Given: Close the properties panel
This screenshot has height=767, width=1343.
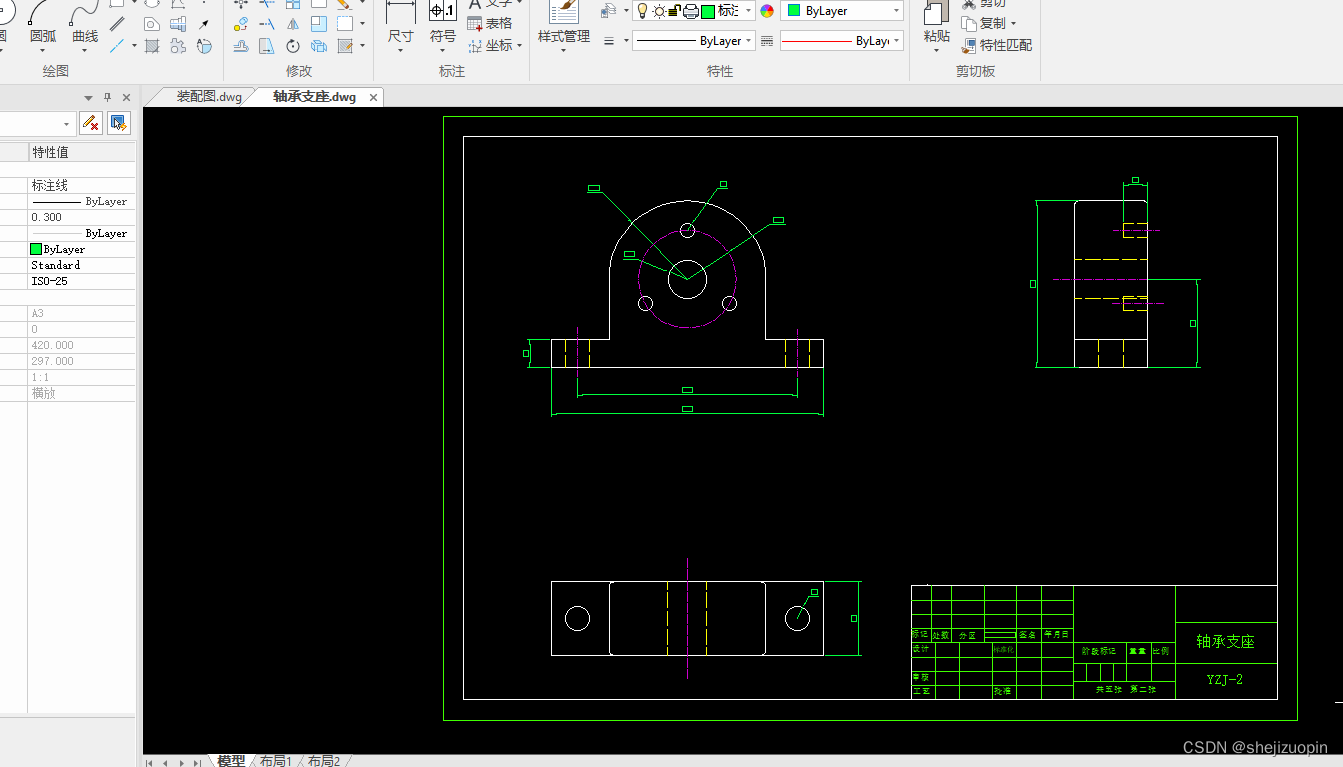Looking at the screenshot, I should (126, 97).
